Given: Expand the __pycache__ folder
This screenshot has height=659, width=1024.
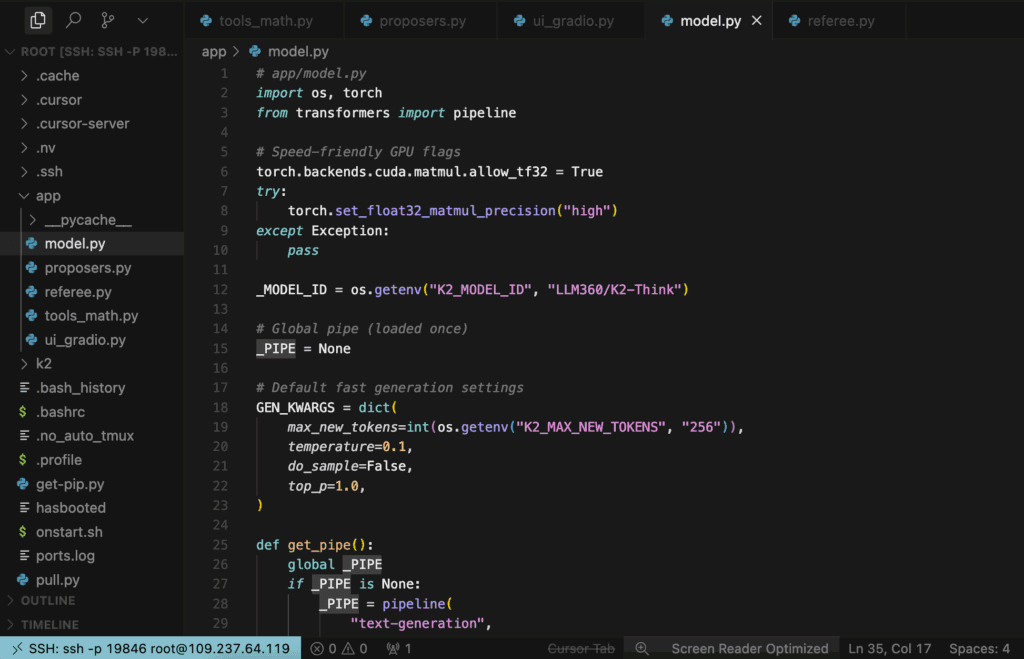Looking at the screenshot, I should click(x=87, y=220).
